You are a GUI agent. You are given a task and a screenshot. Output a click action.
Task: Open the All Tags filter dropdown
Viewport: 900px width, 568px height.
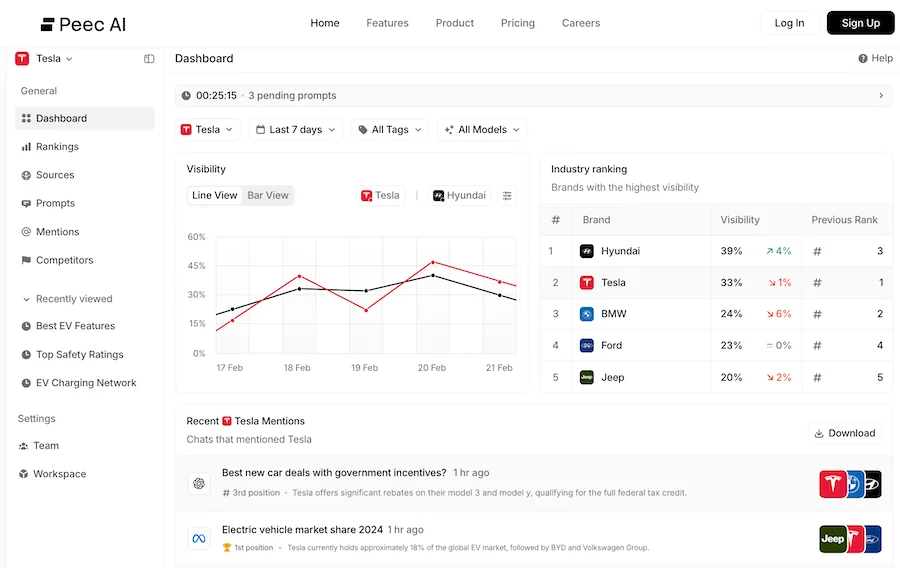click(x=390, y=130)
